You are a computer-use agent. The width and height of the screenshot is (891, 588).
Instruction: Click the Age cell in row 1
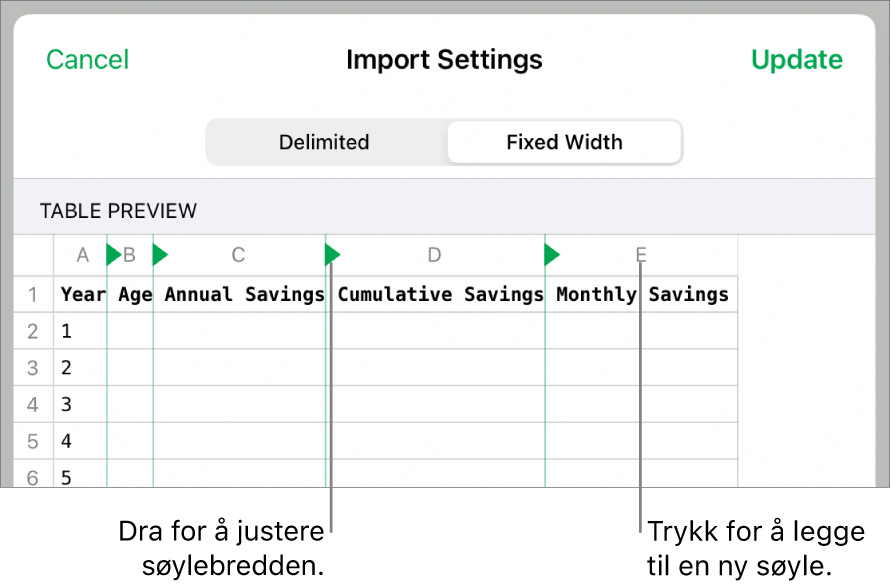(134, 295)
